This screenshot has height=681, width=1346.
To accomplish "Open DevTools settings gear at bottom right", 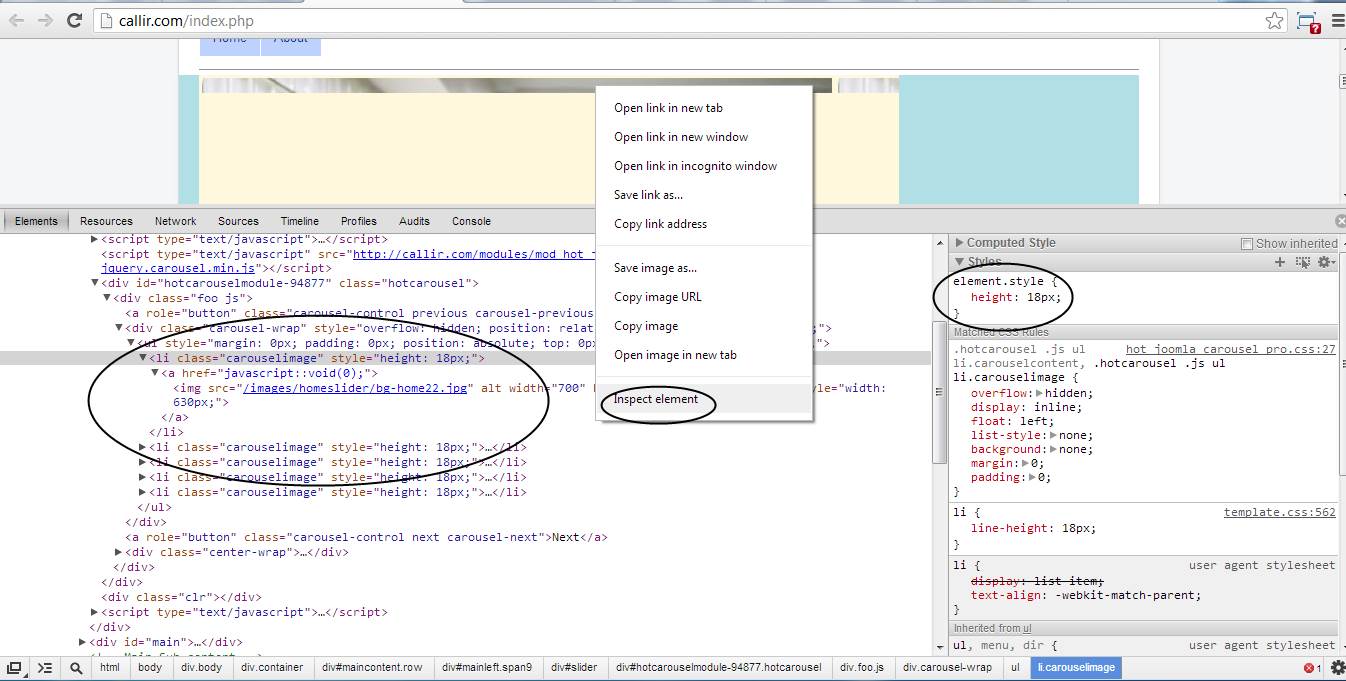I will (x=1337, y=667).
